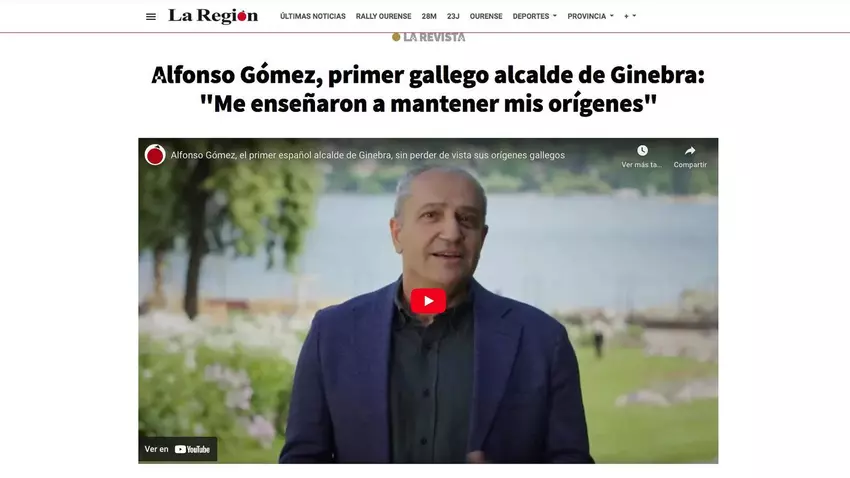Screen dimensions: 850x478
Task: Click the yellow dot beside La Revista
Action: pyautogui.click(x=396, y=37)
